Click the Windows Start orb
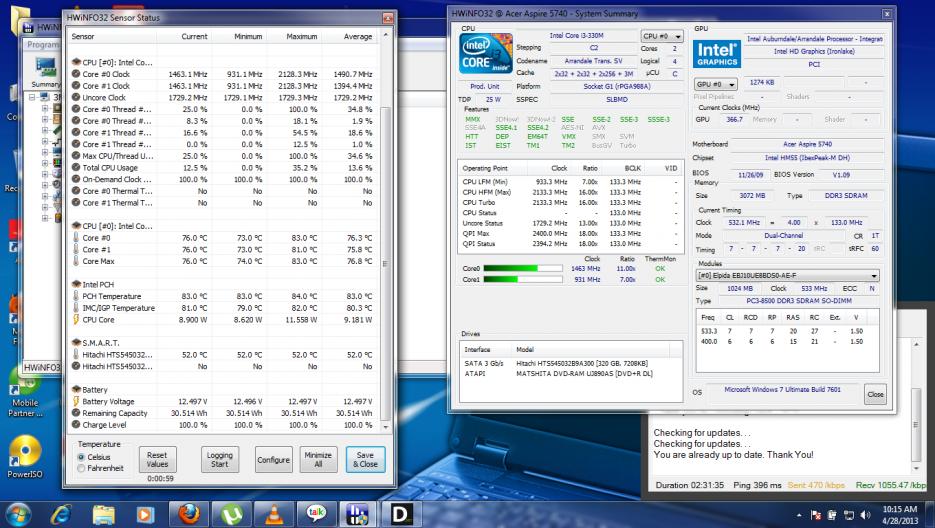The image size is (935, 528). (20, 512)
